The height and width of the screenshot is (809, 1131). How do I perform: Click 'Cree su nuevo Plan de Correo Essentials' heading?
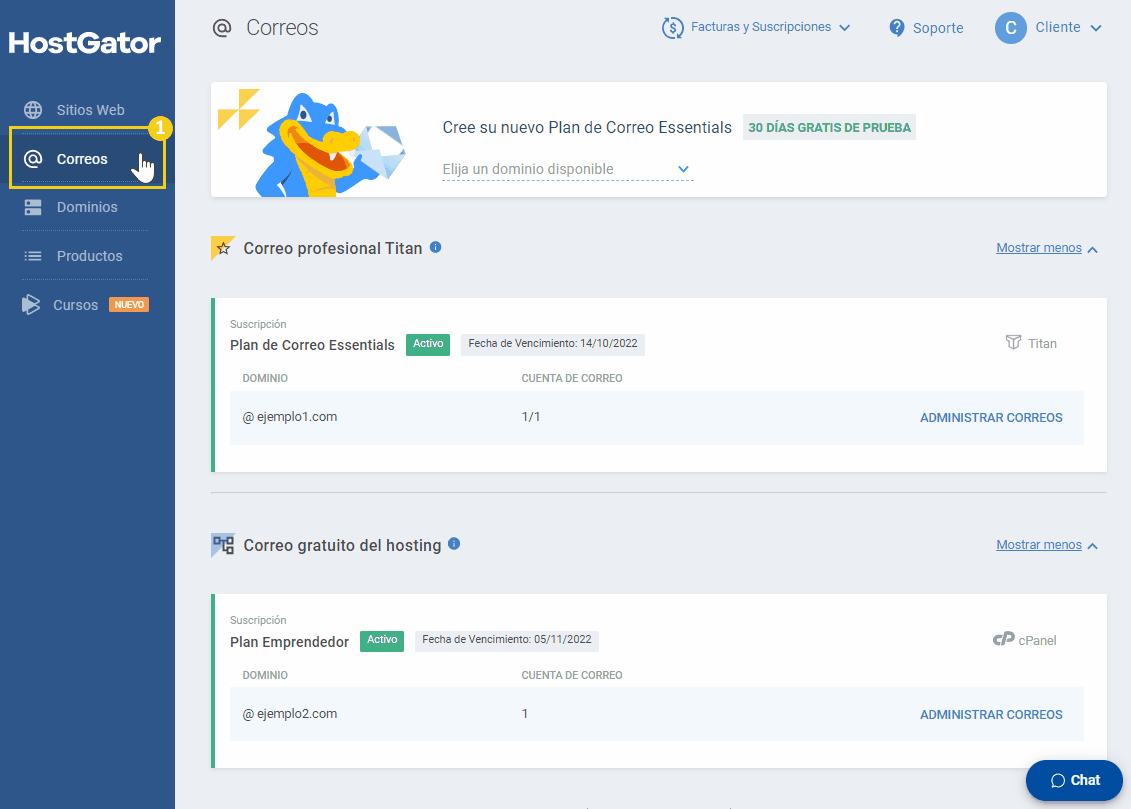(587, 128)
